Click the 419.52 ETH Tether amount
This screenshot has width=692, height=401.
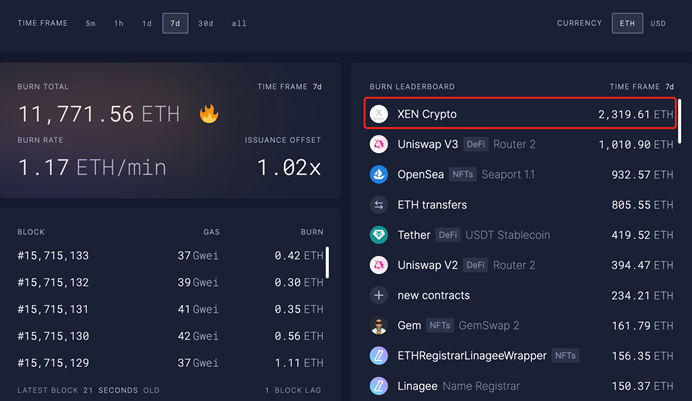[643, 235]
